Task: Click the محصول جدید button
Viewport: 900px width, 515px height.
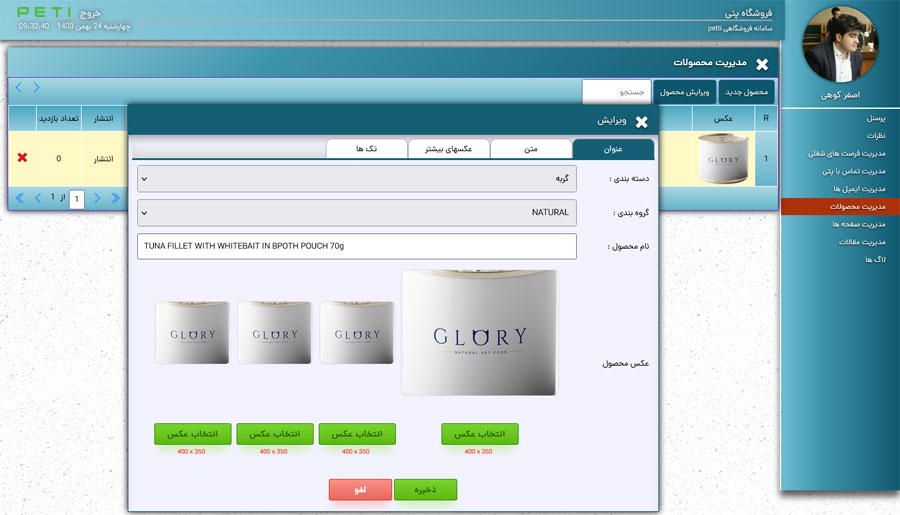Action: pos(746,92)
